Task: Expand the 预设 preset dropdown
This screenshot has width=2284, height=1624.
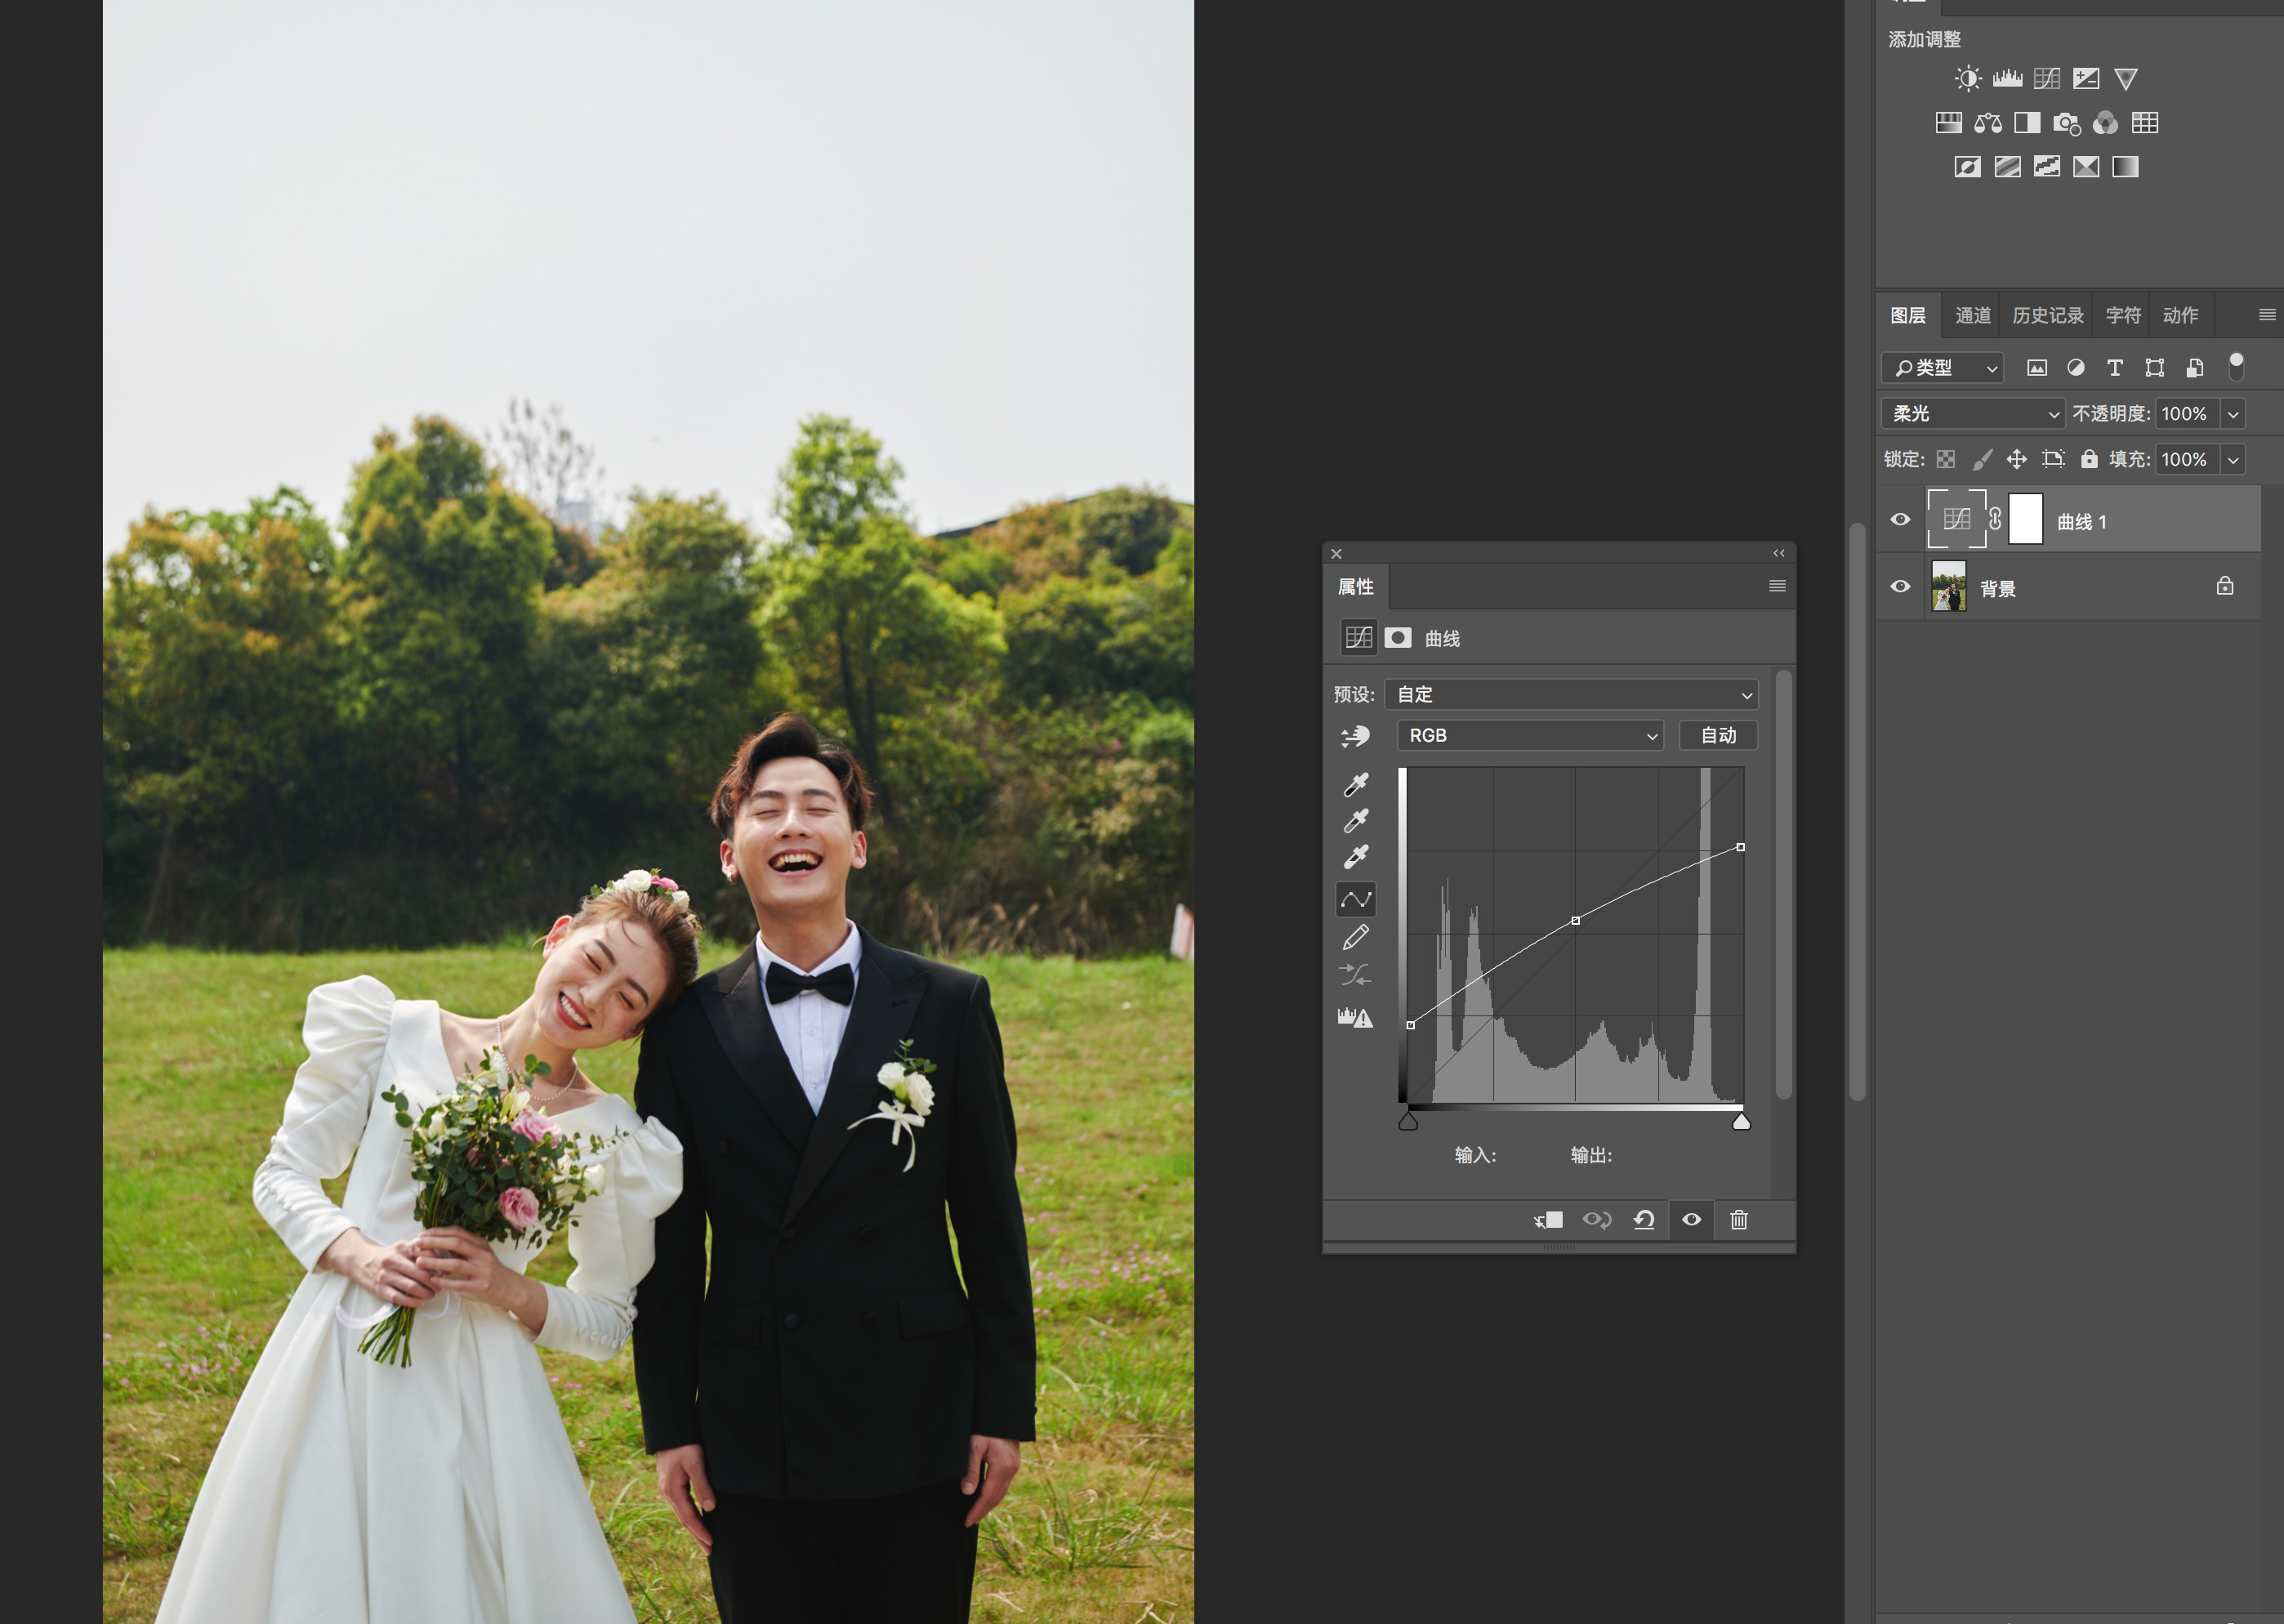Action: pyautogui.click(x=1570, y=695)
